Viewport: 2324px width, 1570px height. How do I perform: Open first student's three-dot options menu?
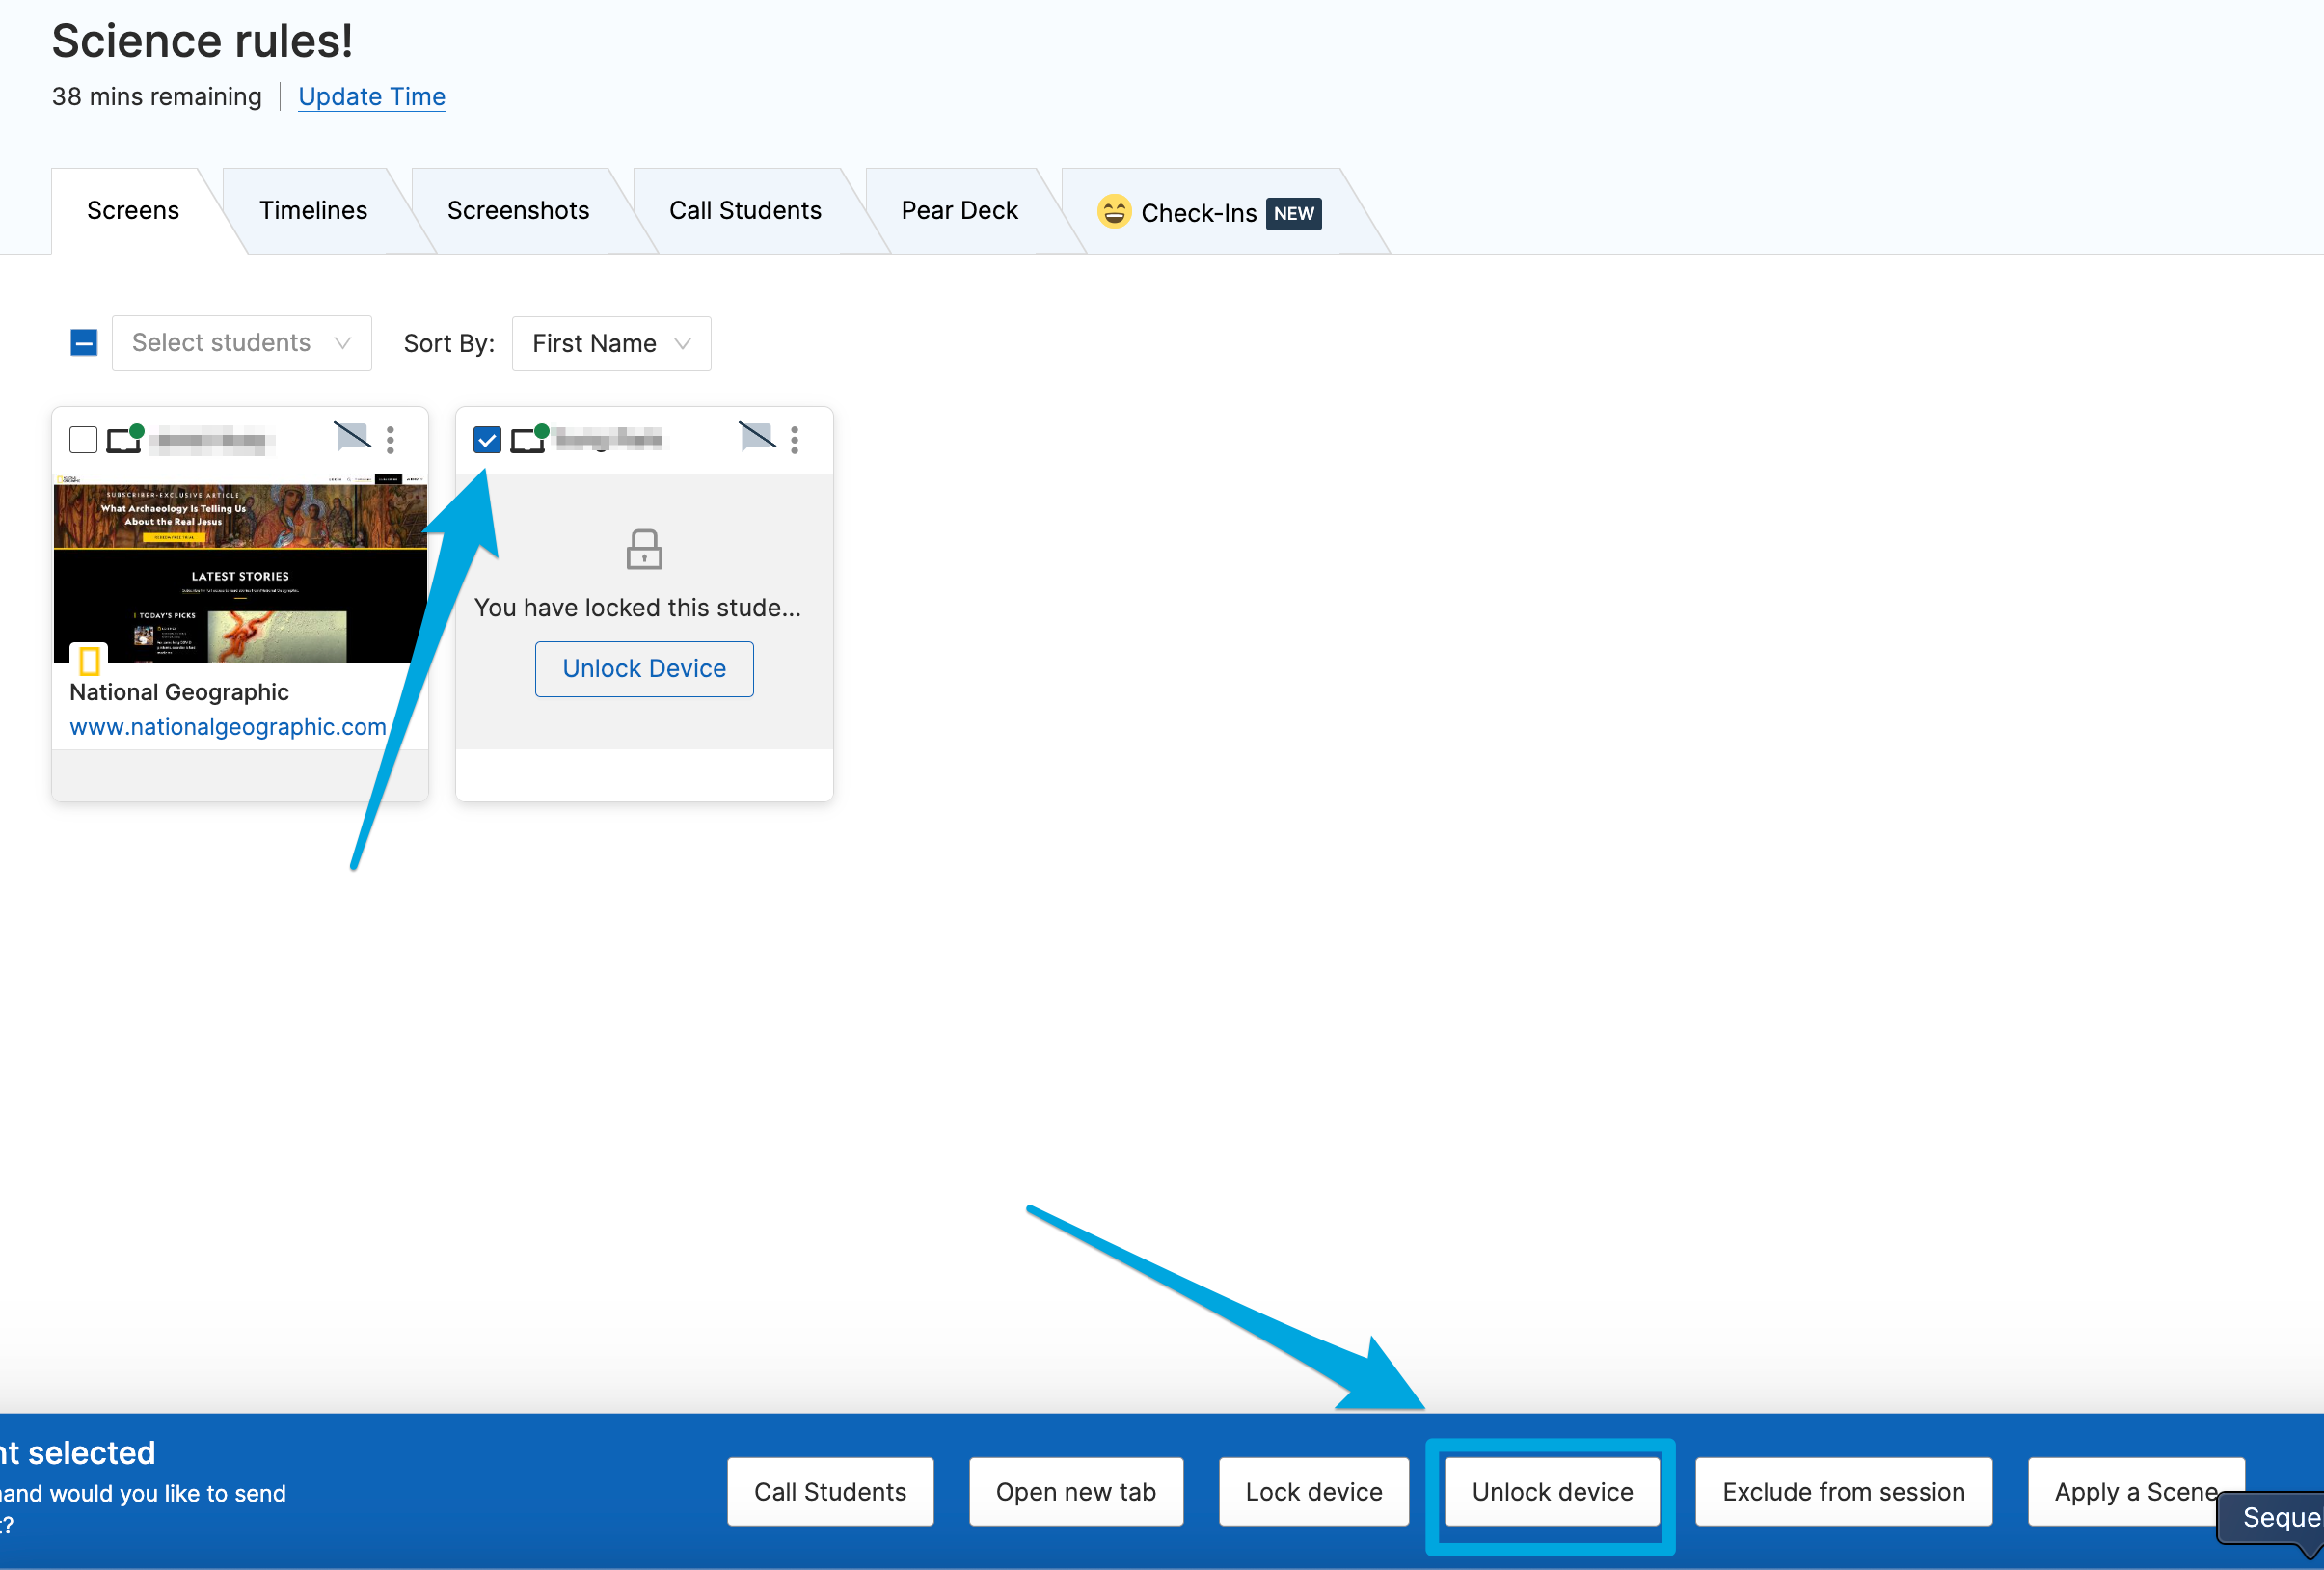pyautogui.click(x=390, y=440)
